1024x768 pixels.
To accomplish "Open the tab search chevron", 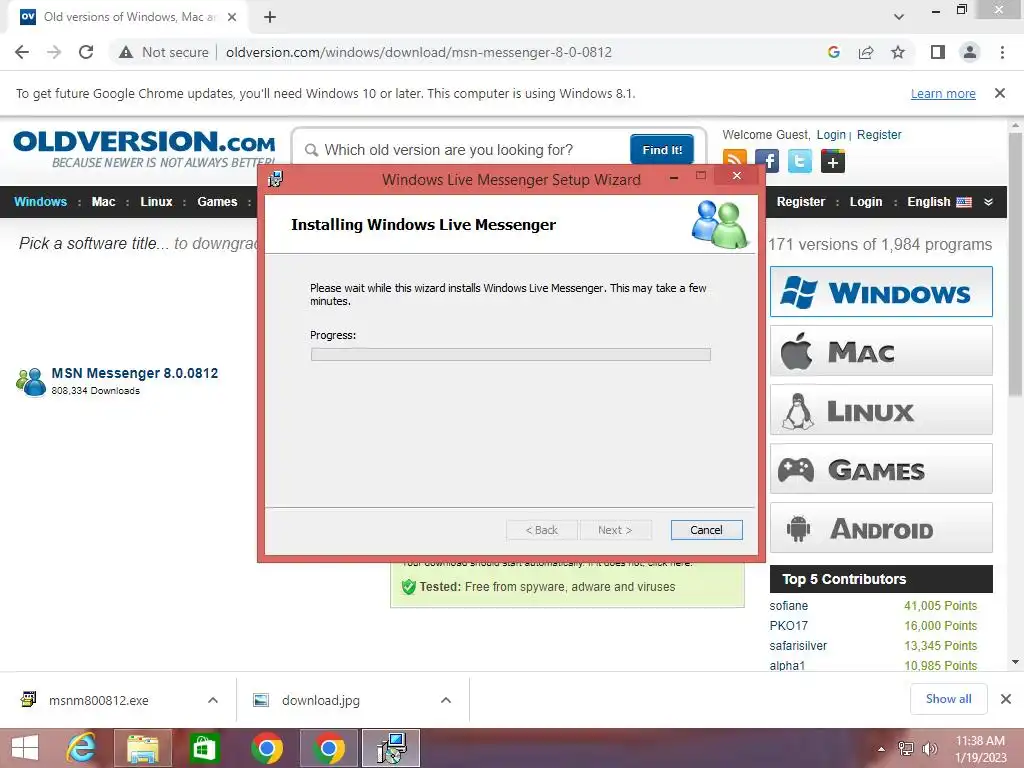I will [x=899, y=17].
